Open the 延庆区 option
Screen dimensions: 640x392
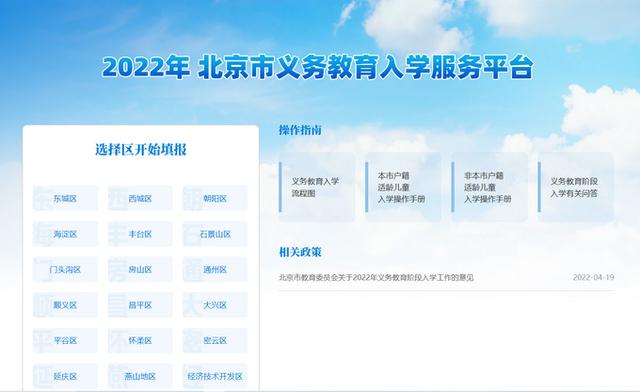[65, 376]
